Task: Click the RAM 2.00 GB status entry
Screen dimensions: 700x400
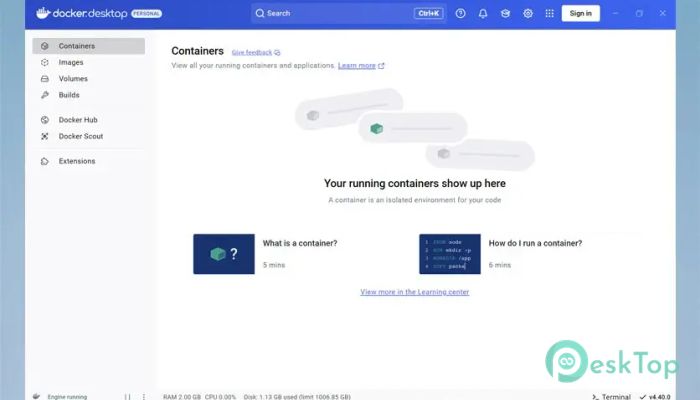Action: pyautogui.click(x=182, y=396)
